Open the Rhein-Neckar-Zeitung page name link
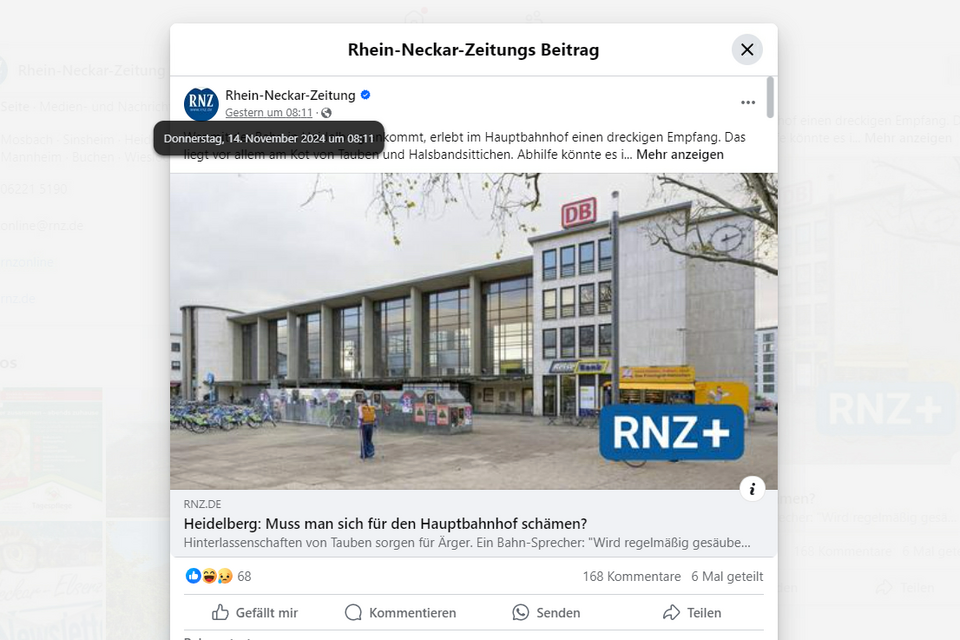The image size is (960, 640). pos(290,95)
